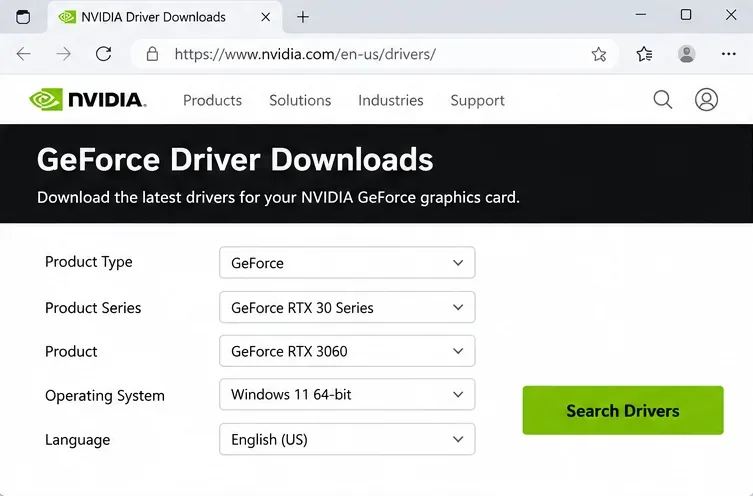Click the Product label text

71,351
